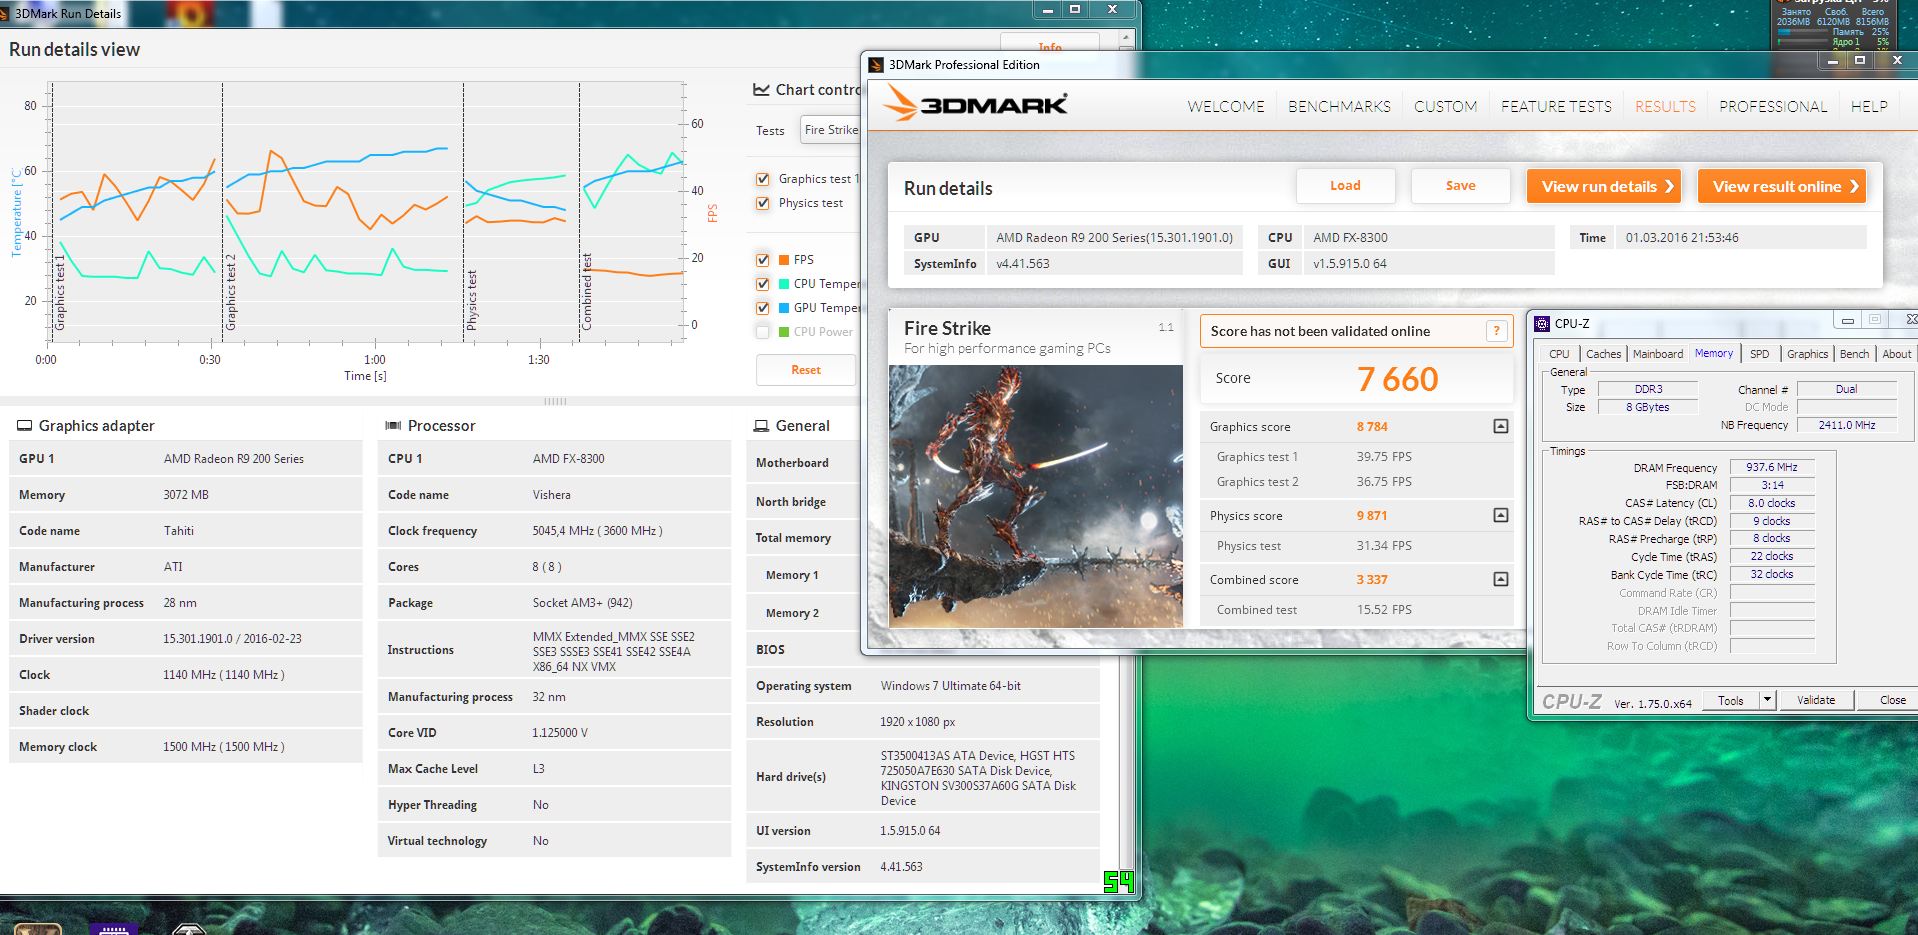Screen dimensions: 1918x935
Task: Uncheck the CPU Temperature series checkbox
Action: [x=763, y=284]
